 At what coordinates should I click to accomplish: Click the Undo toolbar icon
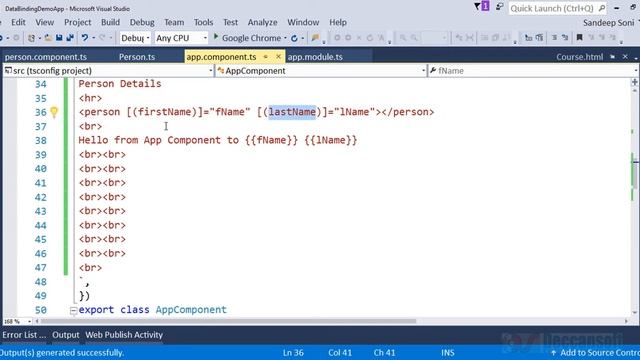[84, 38]
